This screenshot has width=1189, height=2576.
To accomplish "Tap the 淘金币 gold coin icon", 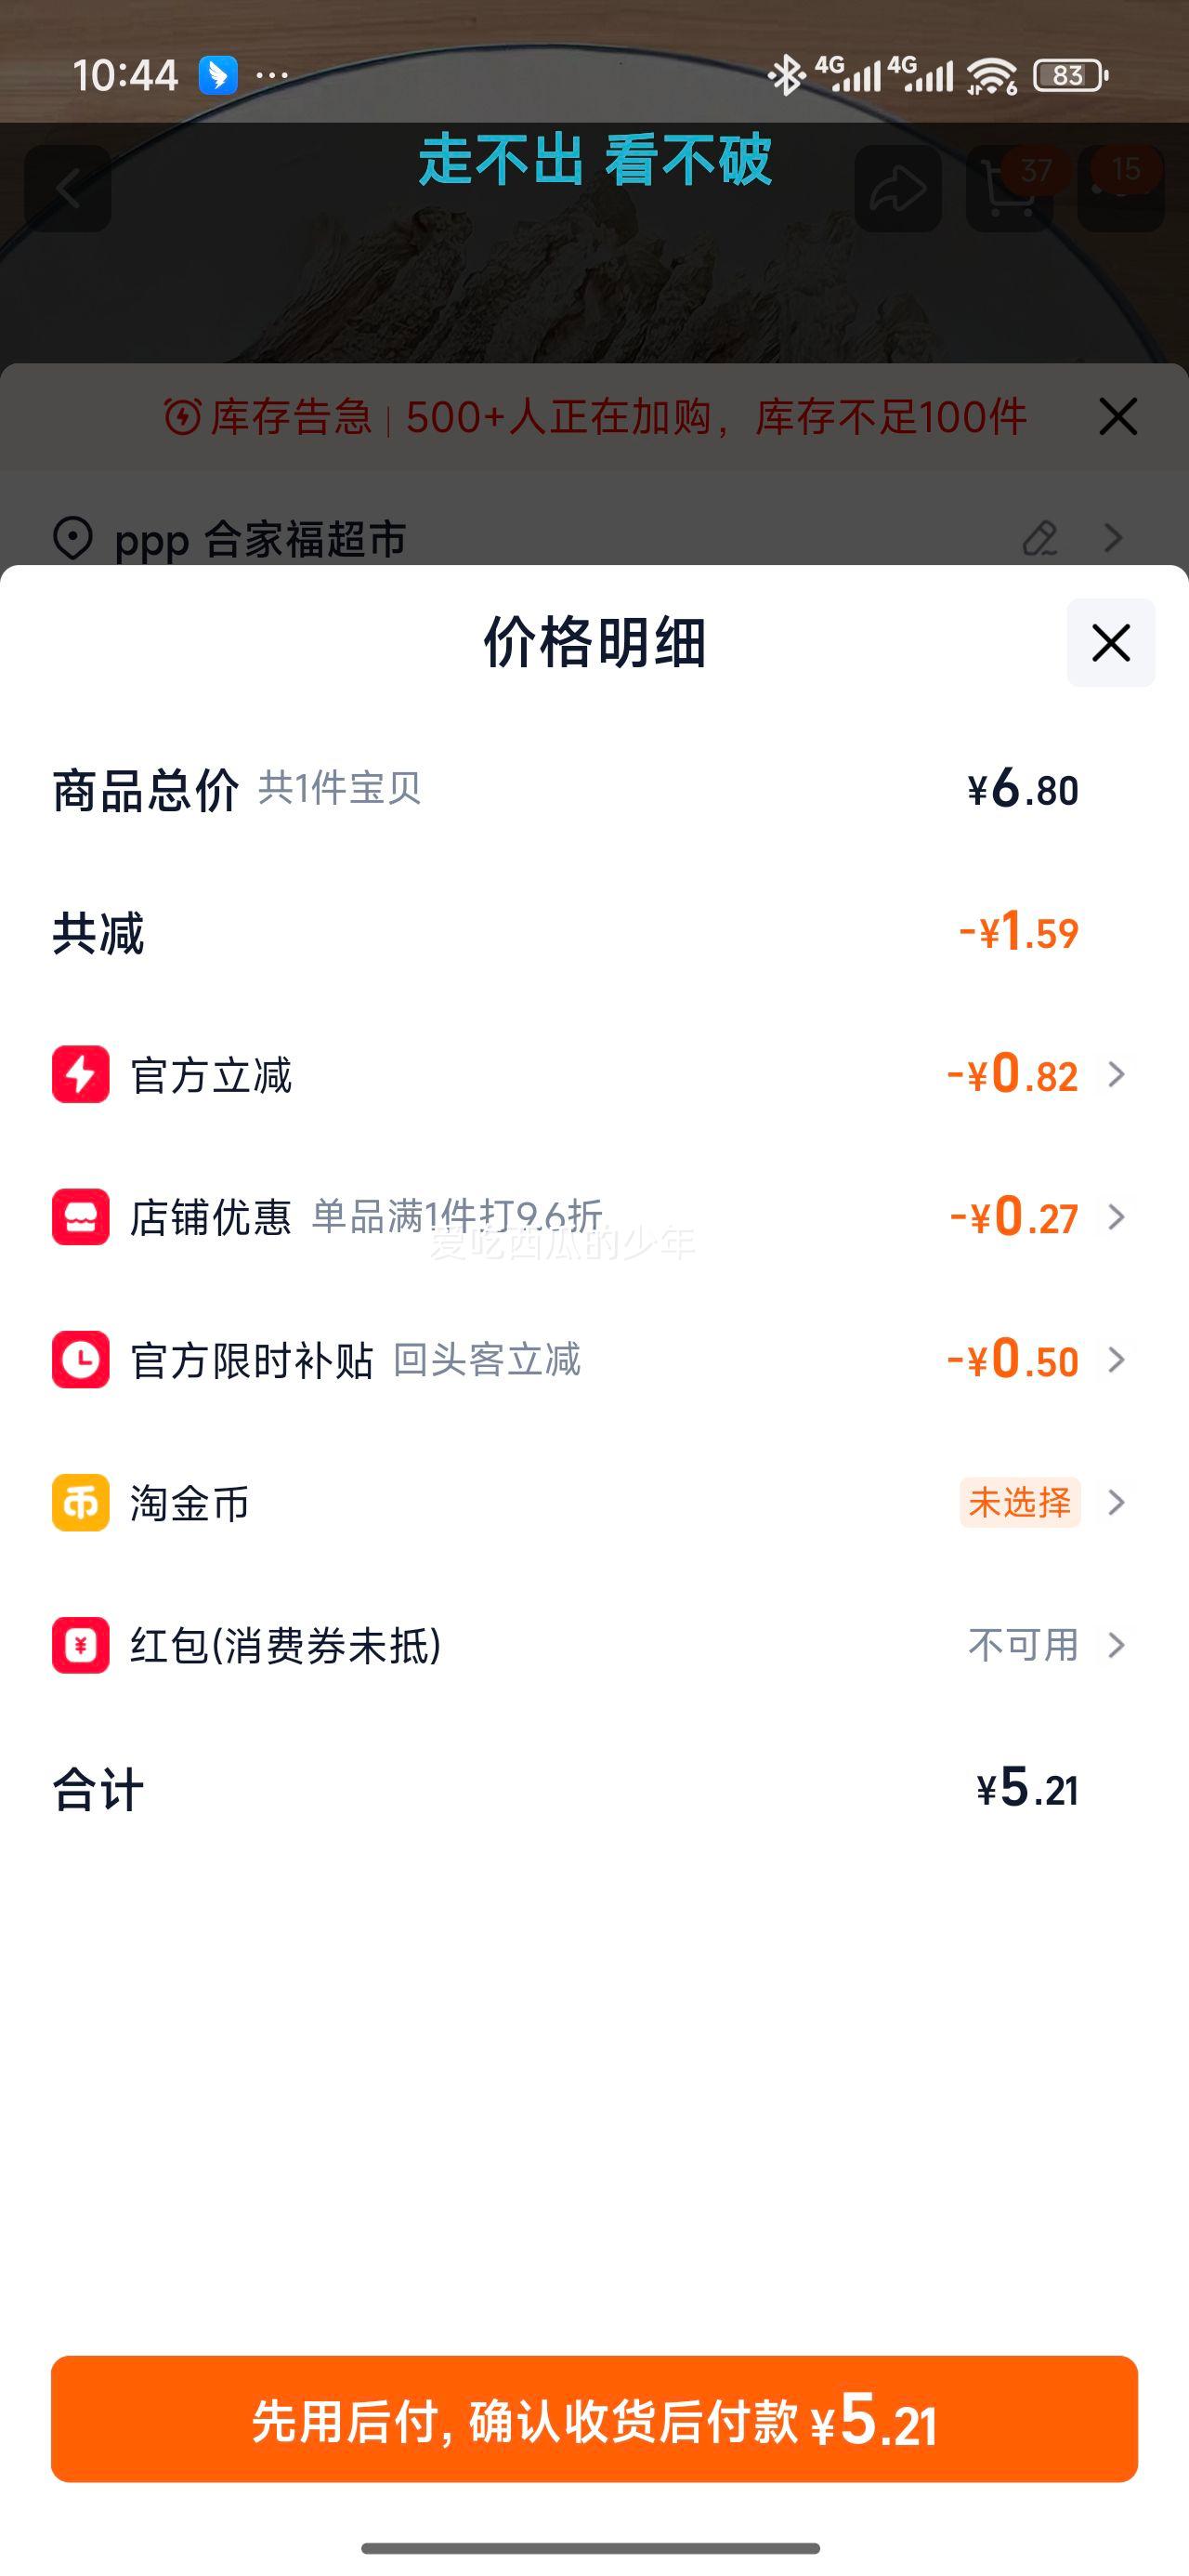I will tap(81, 1502).
